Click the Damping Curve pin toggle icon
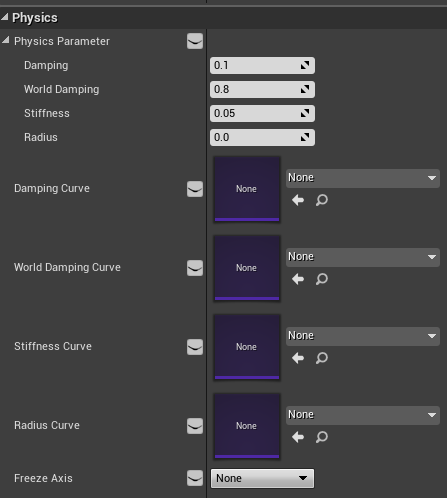 click(195, 189)
